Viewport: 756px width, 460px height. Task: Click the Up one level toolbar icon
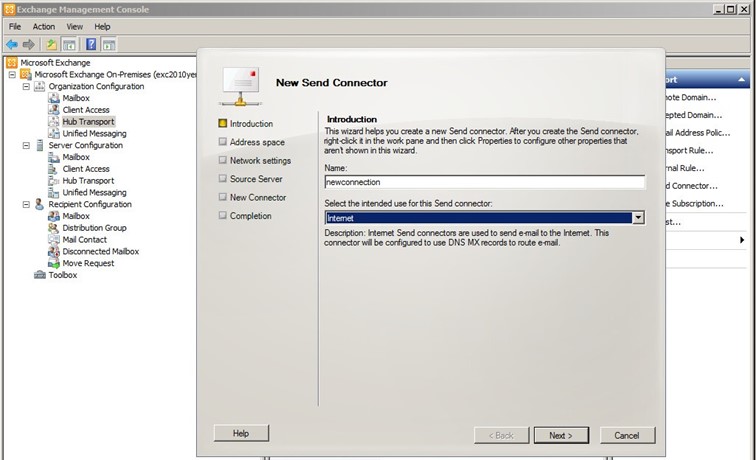tap(51, 45)
